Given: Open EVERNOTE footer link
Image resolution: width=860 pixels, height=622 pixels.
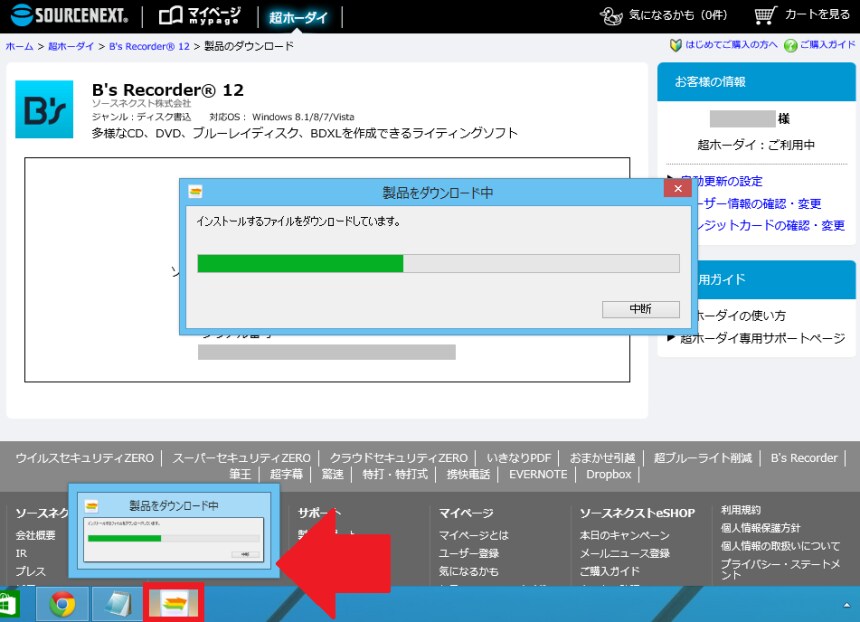Looking at the screenshot, I should tap(538, 474).
